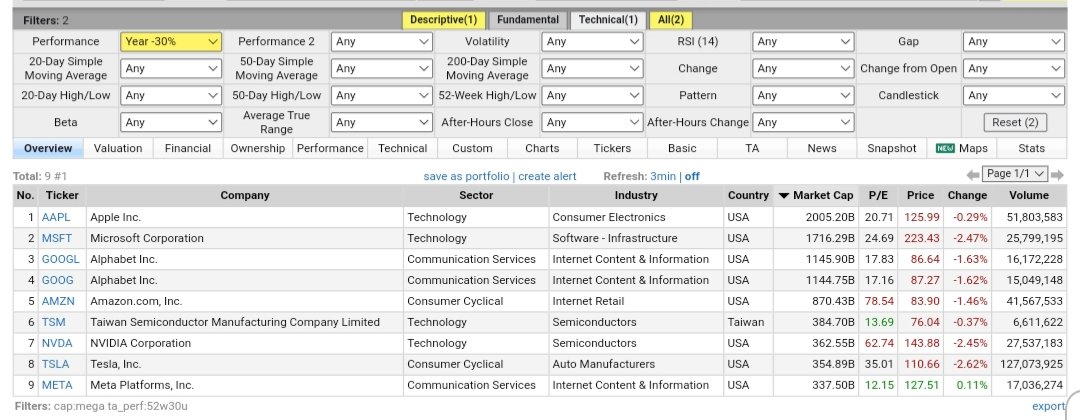The image size is (1080, 420).
Task: Select the News view tab
Action: pyautogui.click(x=822, y=148)
